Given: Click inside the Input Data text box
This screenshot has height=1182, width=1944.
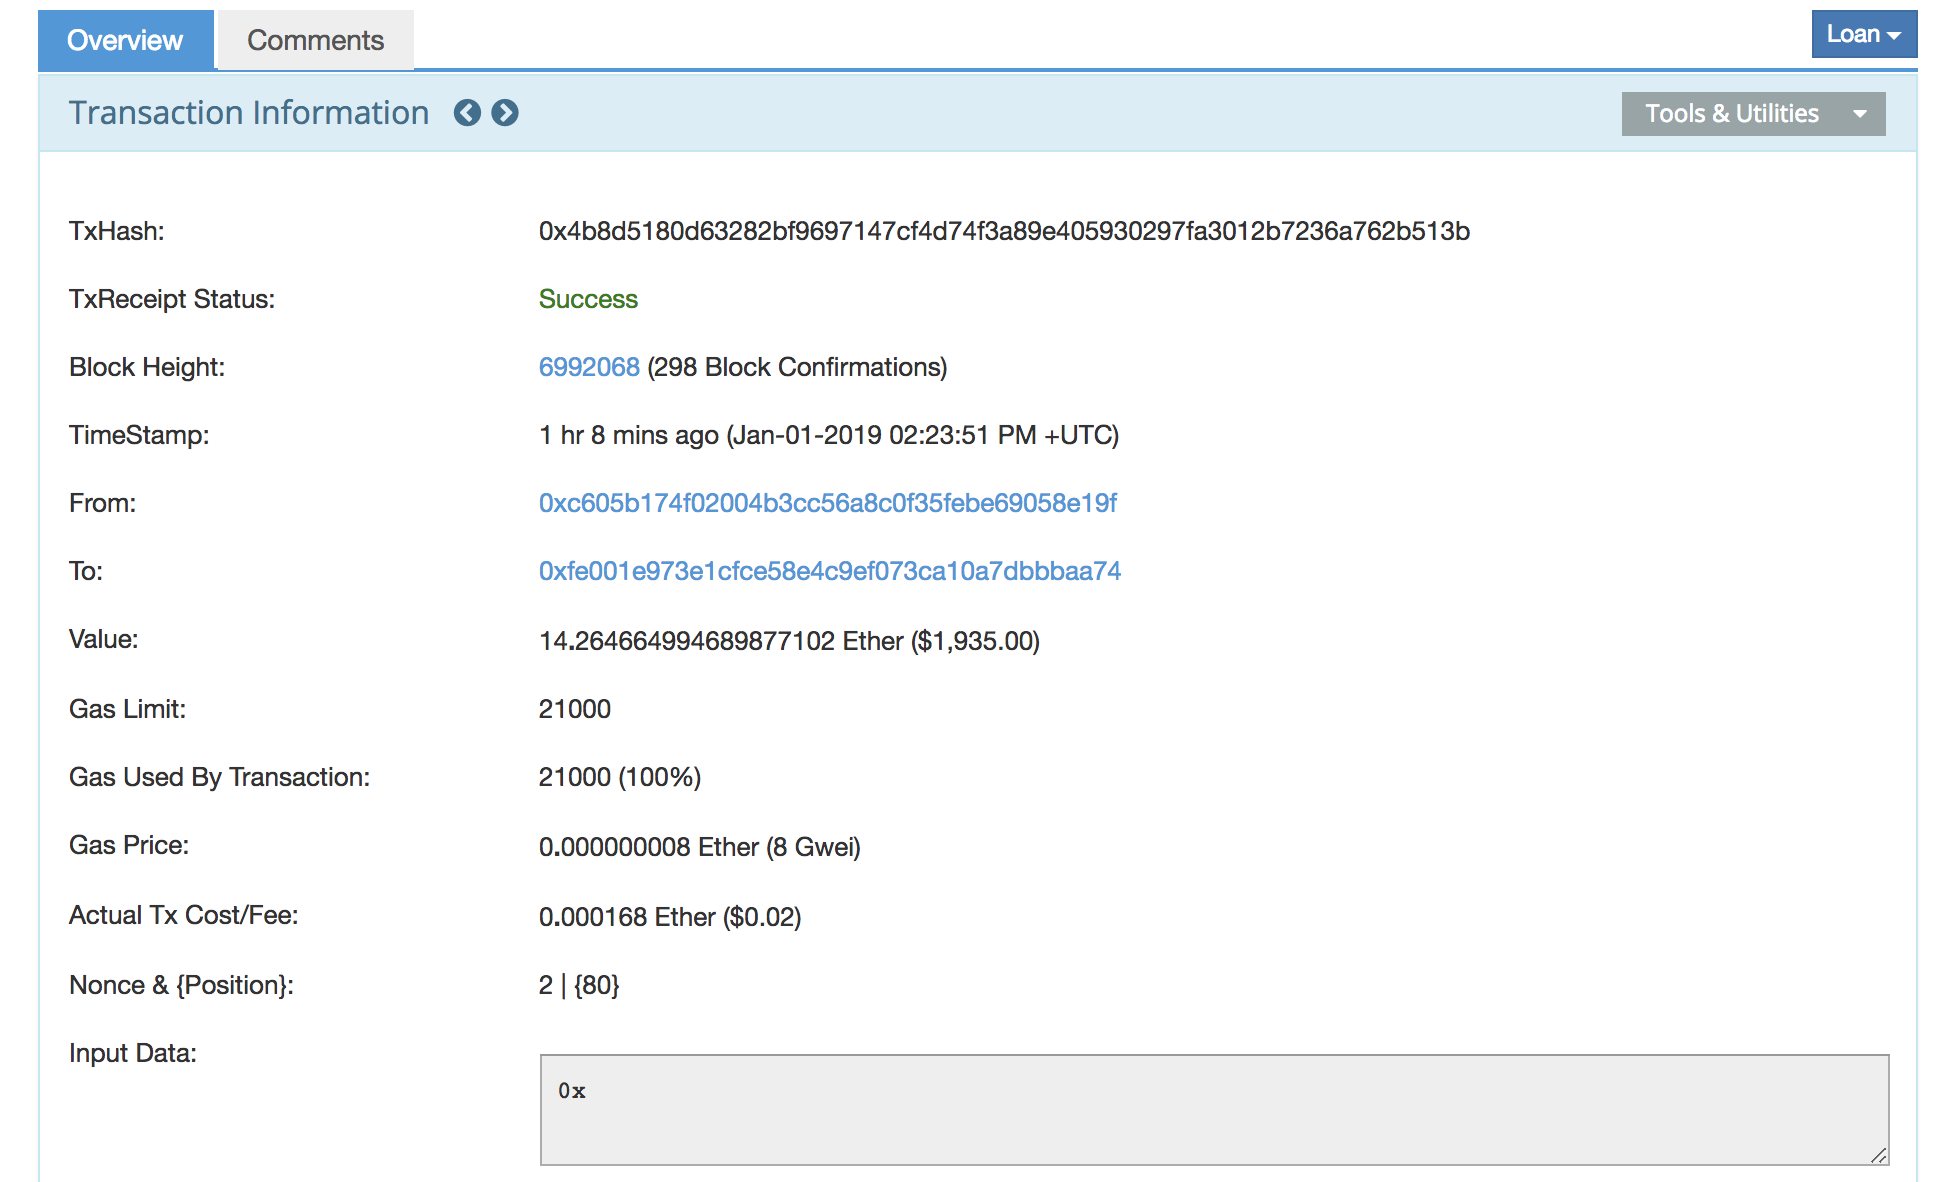Looking at the screenshot, I should (x=1213, y=1109).
